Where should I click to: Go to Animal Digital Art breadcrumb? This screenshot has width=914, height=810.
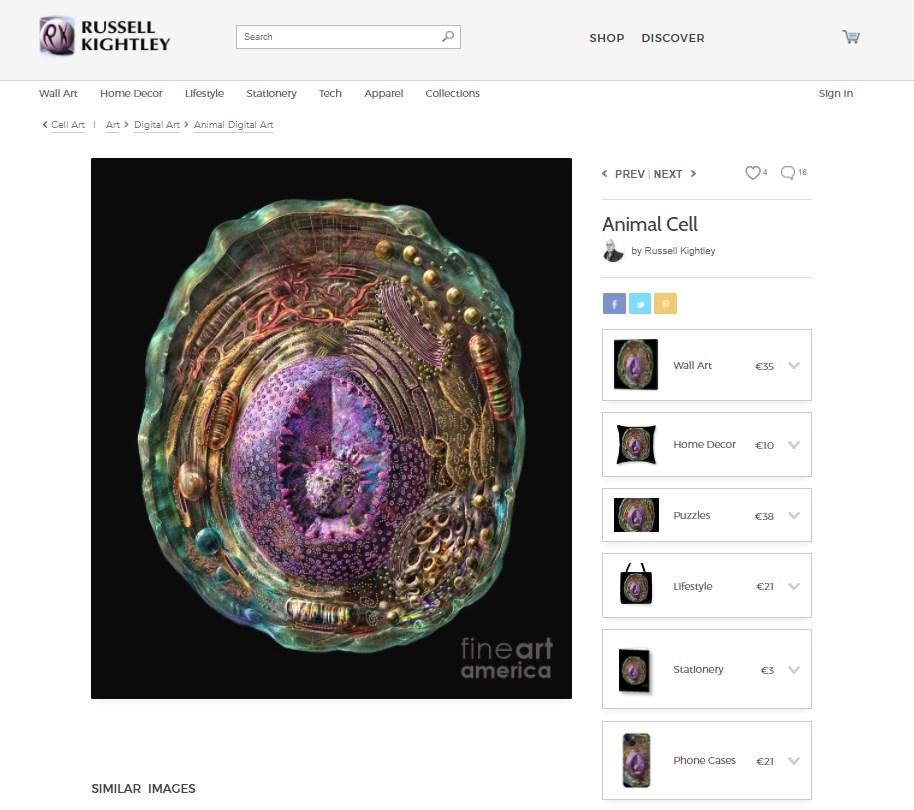pos(233,125)
